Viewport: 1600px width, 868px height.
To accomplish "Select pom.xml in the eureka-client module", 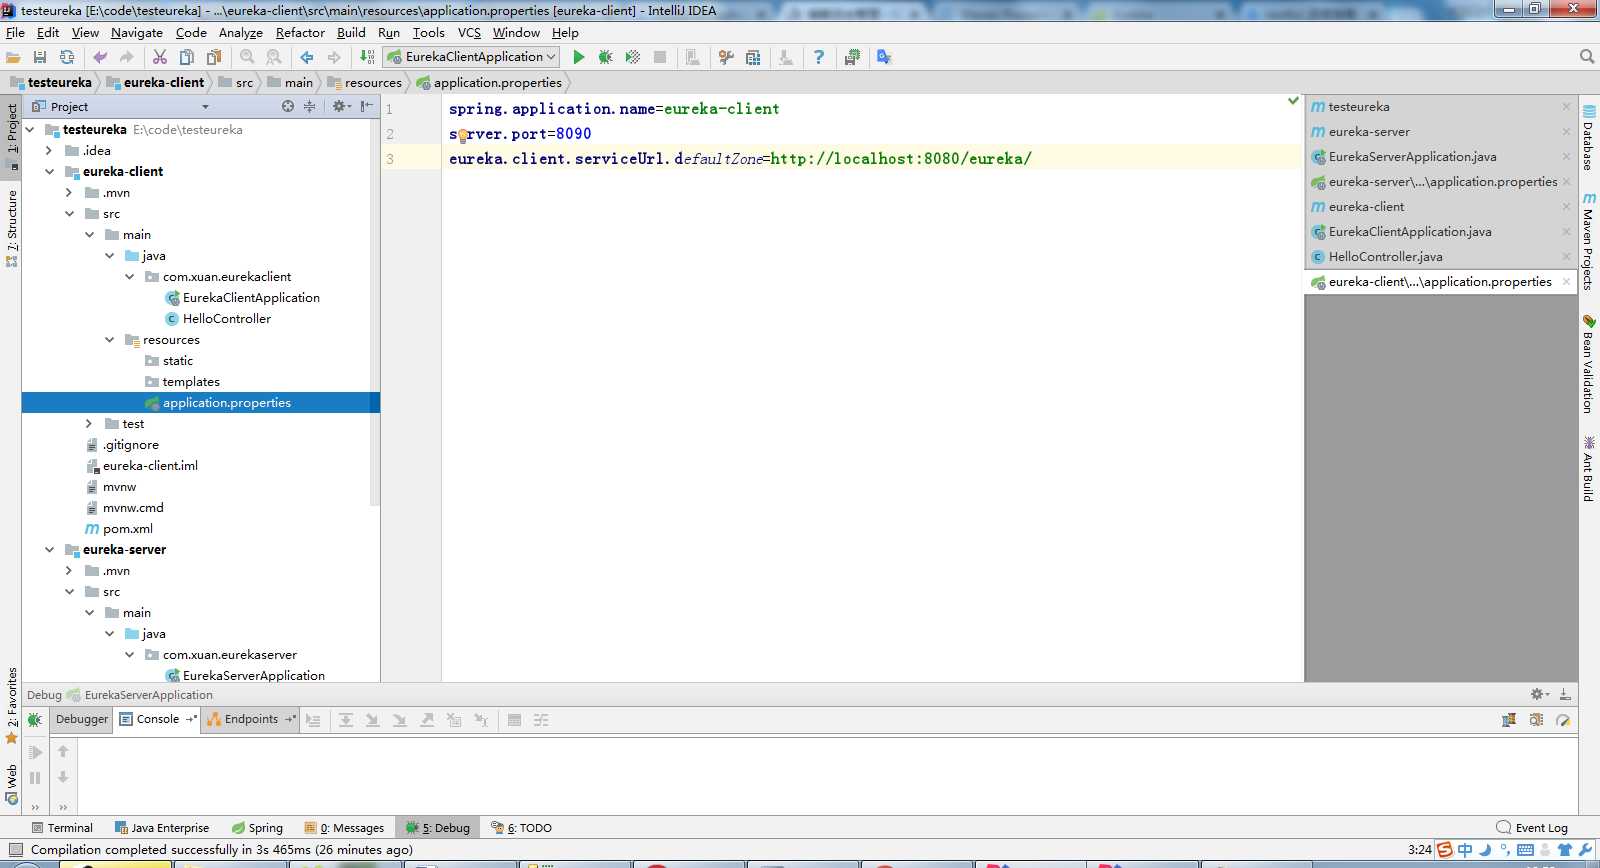I will pyautogui.click(x=127, y=529).
